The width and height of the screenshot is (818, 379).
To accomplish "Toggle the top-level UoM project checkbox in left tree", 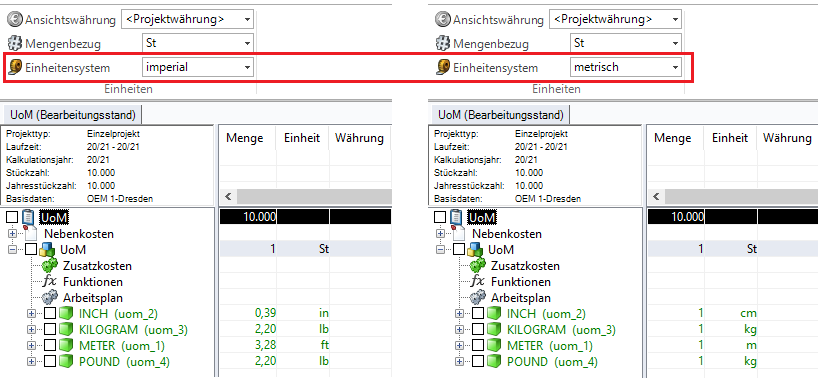I will point(13,217).
